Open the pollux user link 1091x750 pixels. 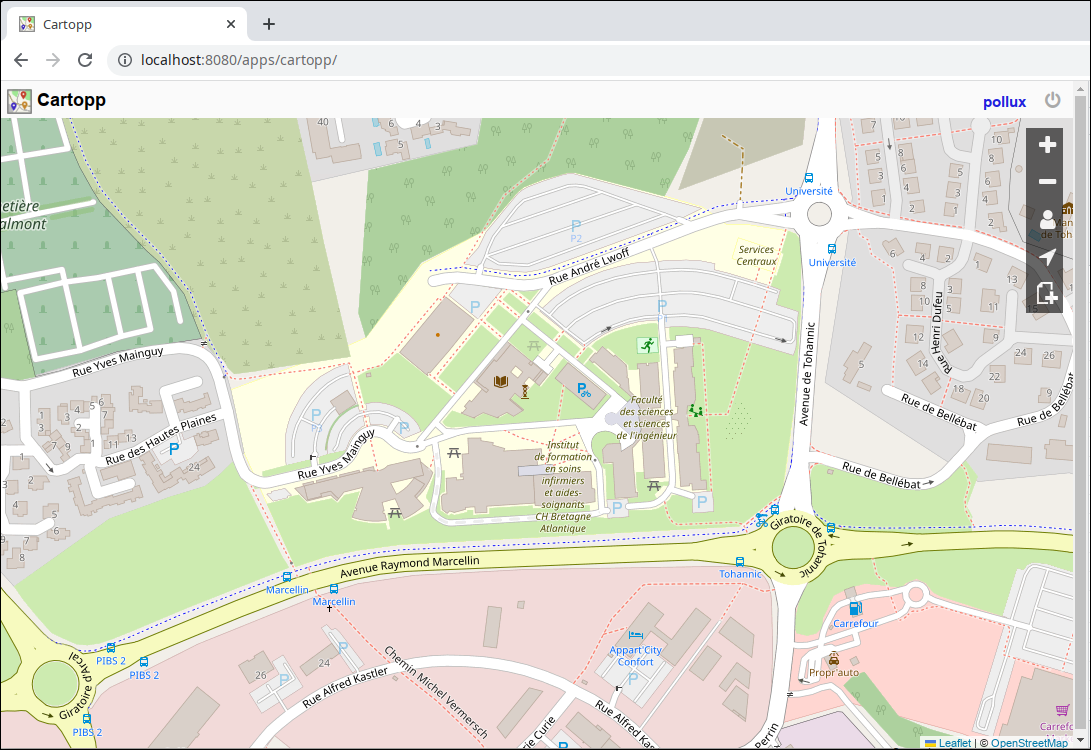pyautogui.click(x=1004, y=102)
